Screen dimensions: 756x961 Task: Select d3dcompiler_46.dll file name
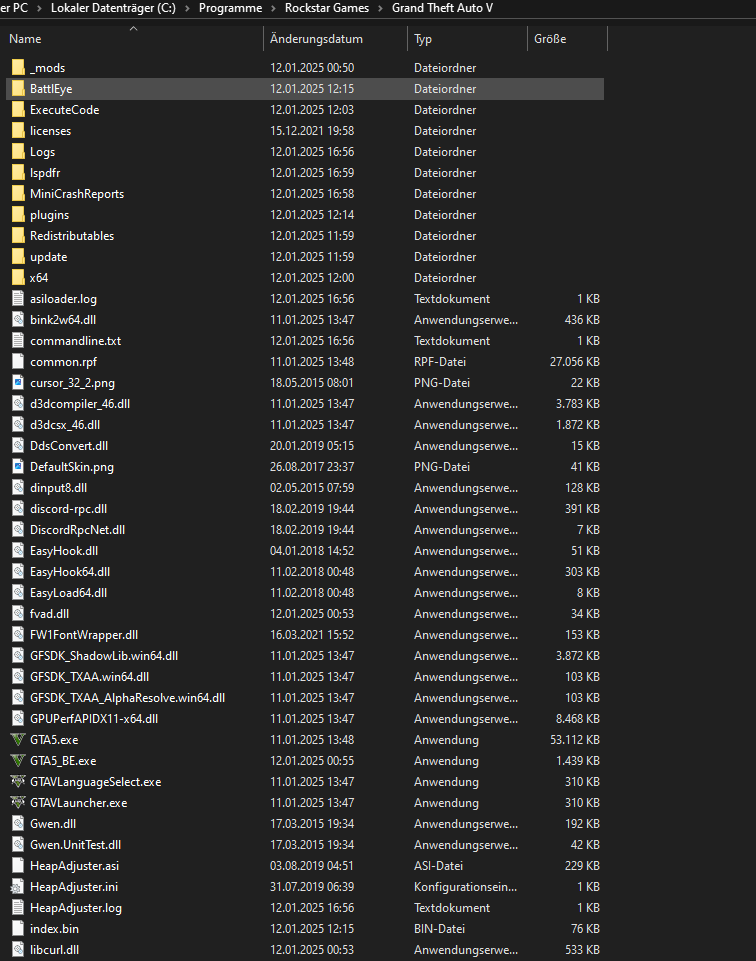pos(80,404)
